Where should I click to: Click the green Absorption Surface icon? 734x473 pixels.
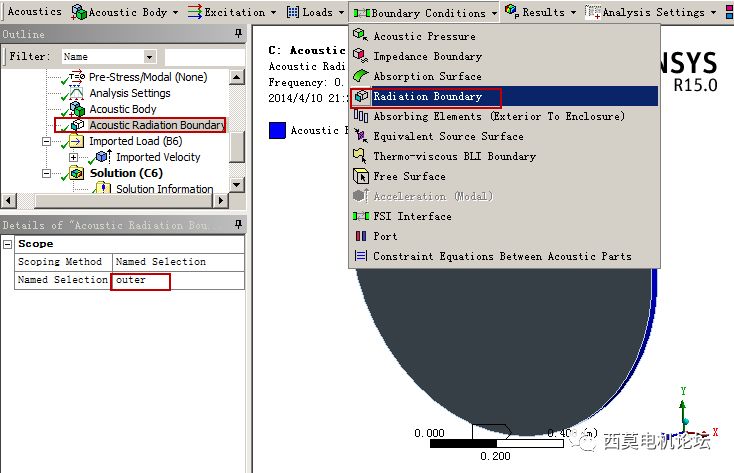click(360, 75)
